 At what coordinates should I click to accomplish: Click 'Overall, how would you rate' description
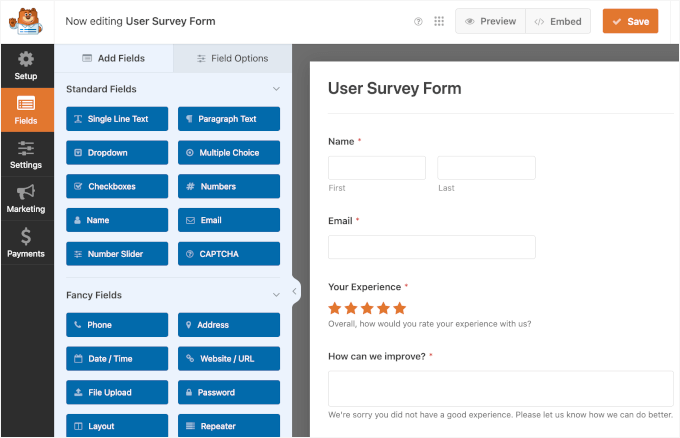[430, 324]
